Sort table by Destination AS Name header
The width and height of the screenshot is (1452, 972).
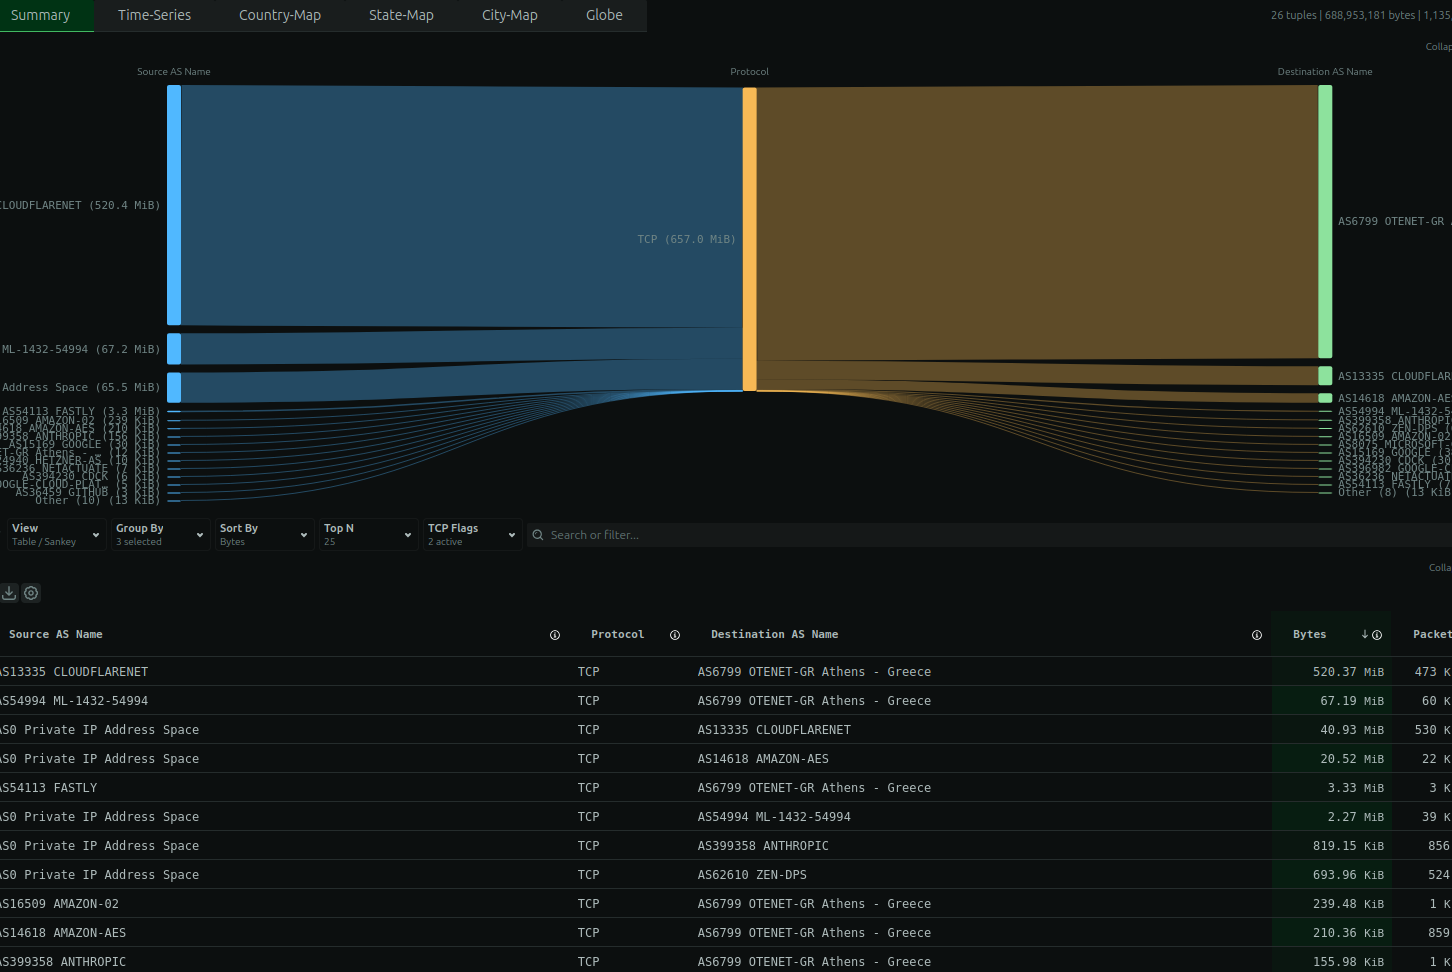[x=775, y=635]
